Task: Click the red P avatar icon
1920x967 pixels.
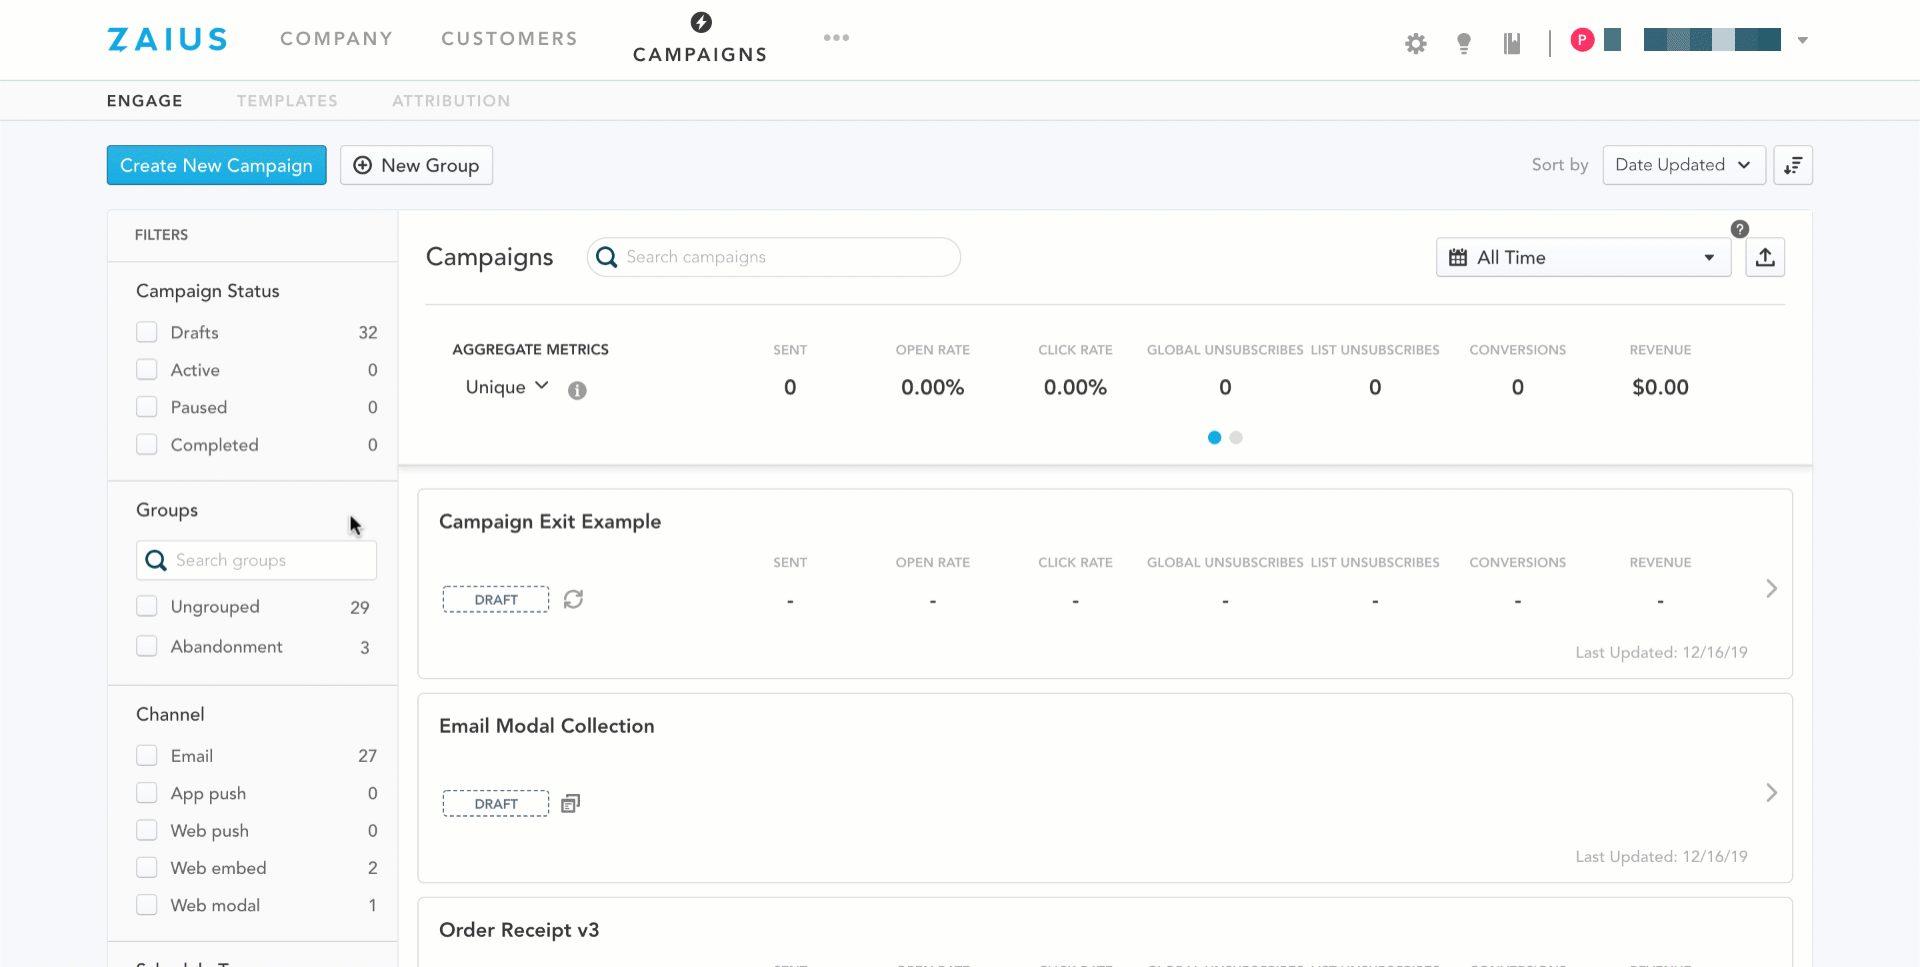Action: [x=1582, y=40]
